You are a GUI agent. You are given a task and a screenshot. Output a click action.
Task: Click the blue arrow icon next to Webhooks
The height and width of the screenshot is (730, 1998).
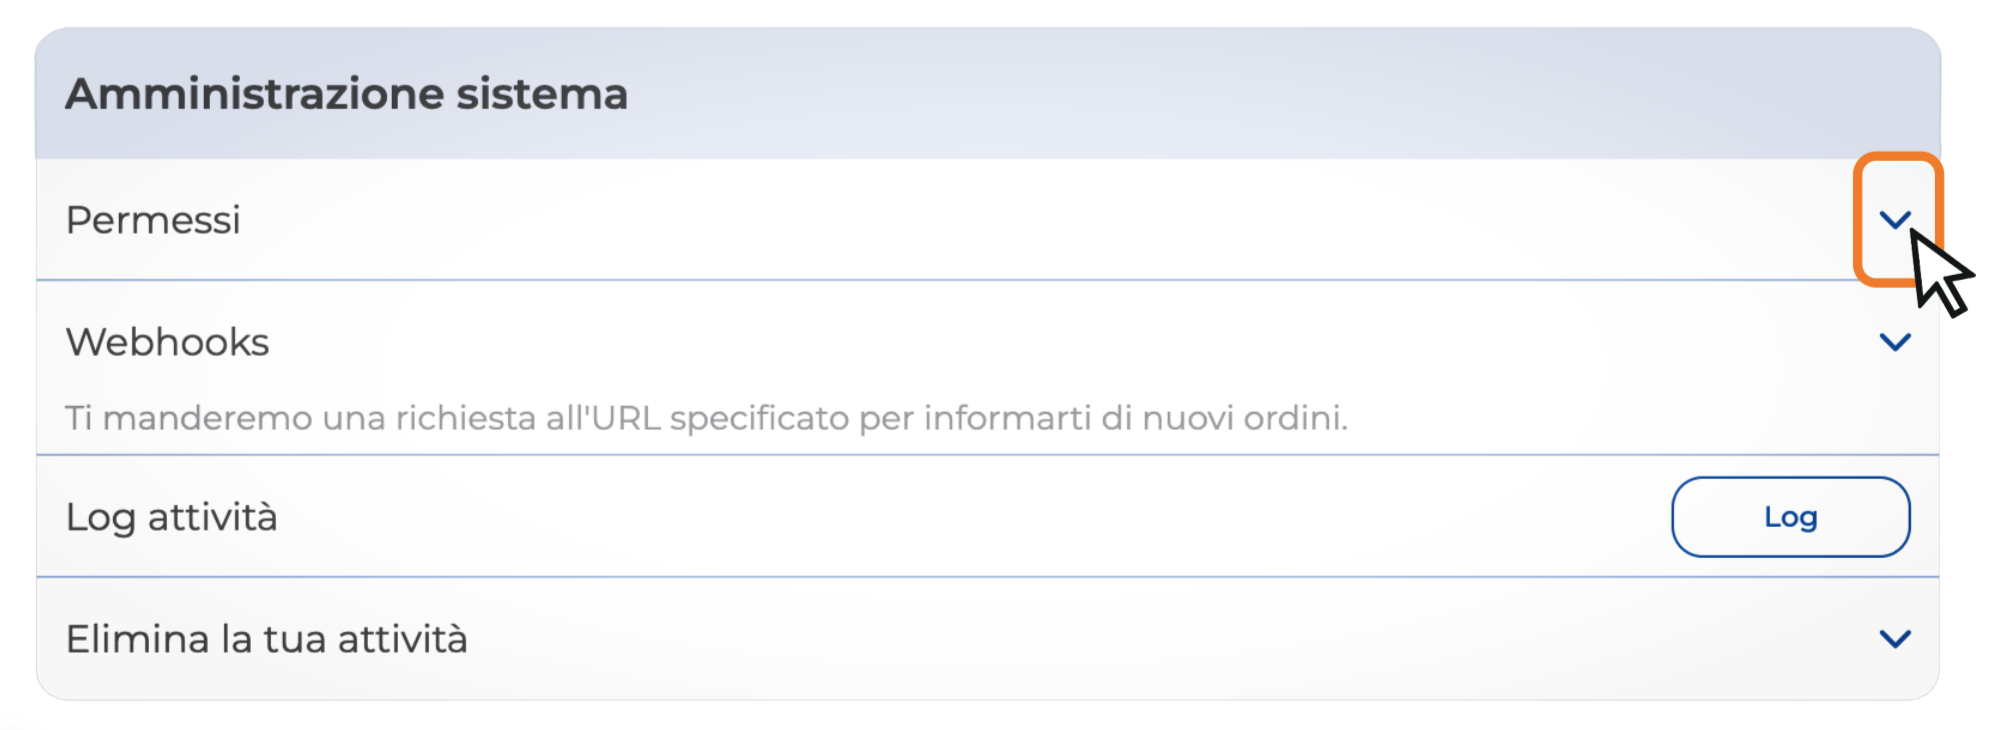(1894, 342)
